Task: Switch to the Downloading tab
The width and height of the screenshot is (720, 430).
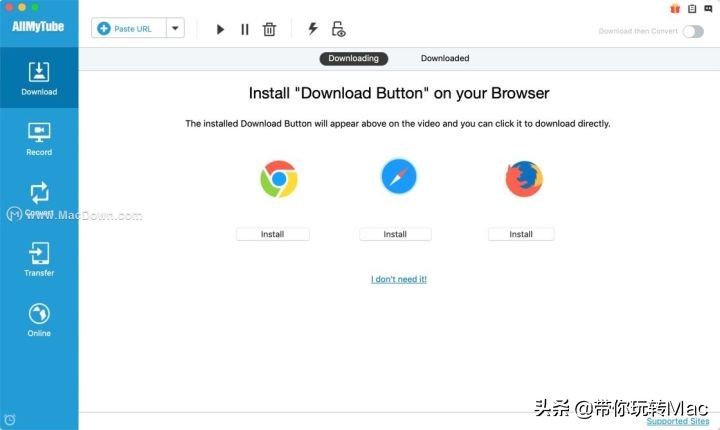Action: pyautogui.click(x=354, y=58)
